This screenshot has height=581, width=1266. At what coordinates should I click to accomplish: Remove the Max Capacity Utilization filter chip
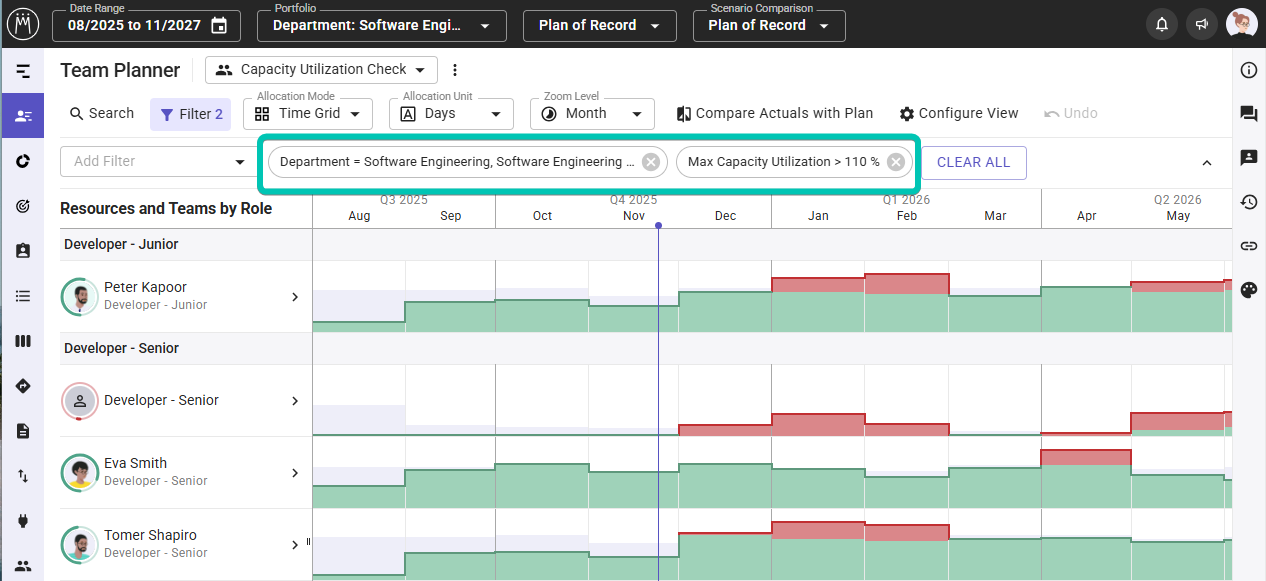pyautogui.click(x=896, y=162)
